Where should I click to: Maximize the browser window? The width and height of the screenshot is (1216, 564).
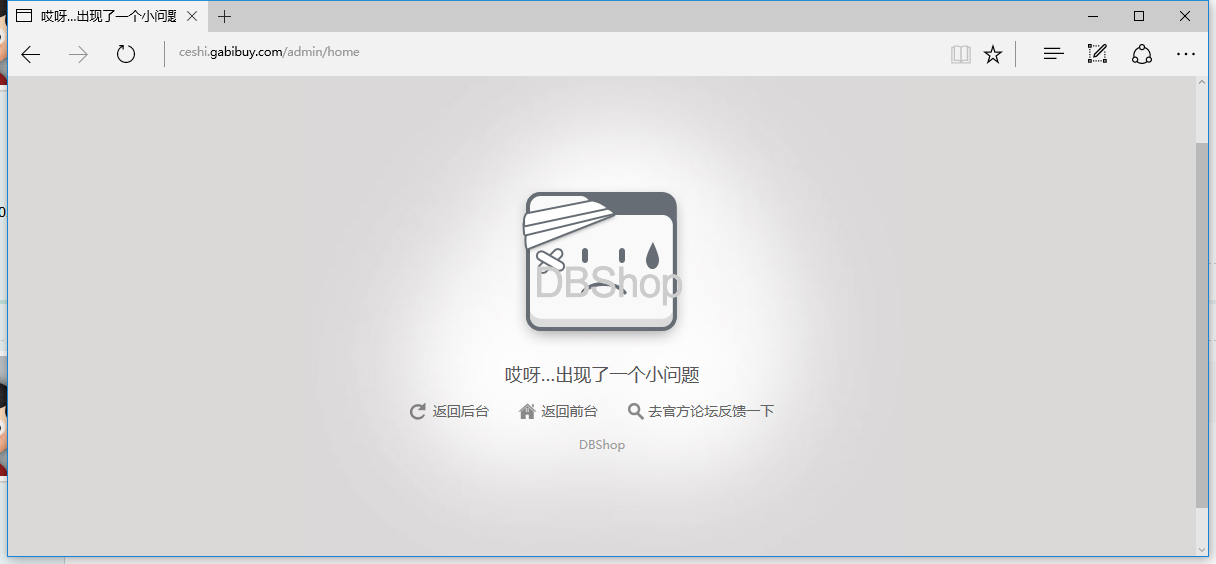click(1139, 16)
